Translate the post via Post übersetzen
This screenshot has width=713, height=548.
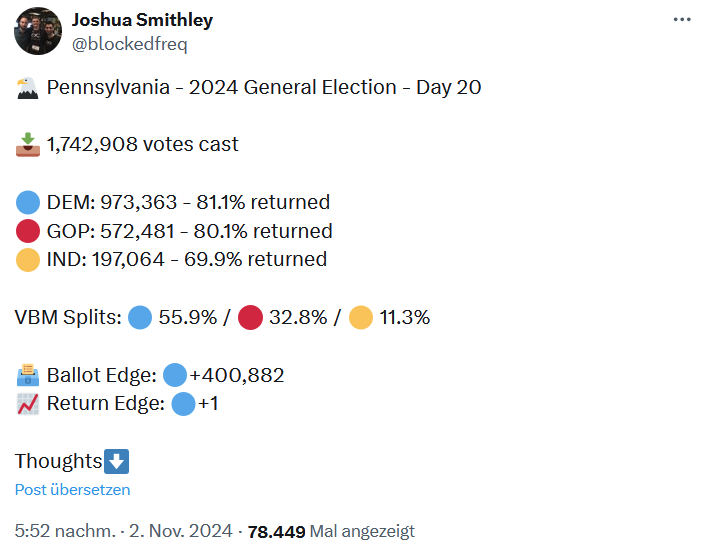pyautogui.click(x=72, y=490)
